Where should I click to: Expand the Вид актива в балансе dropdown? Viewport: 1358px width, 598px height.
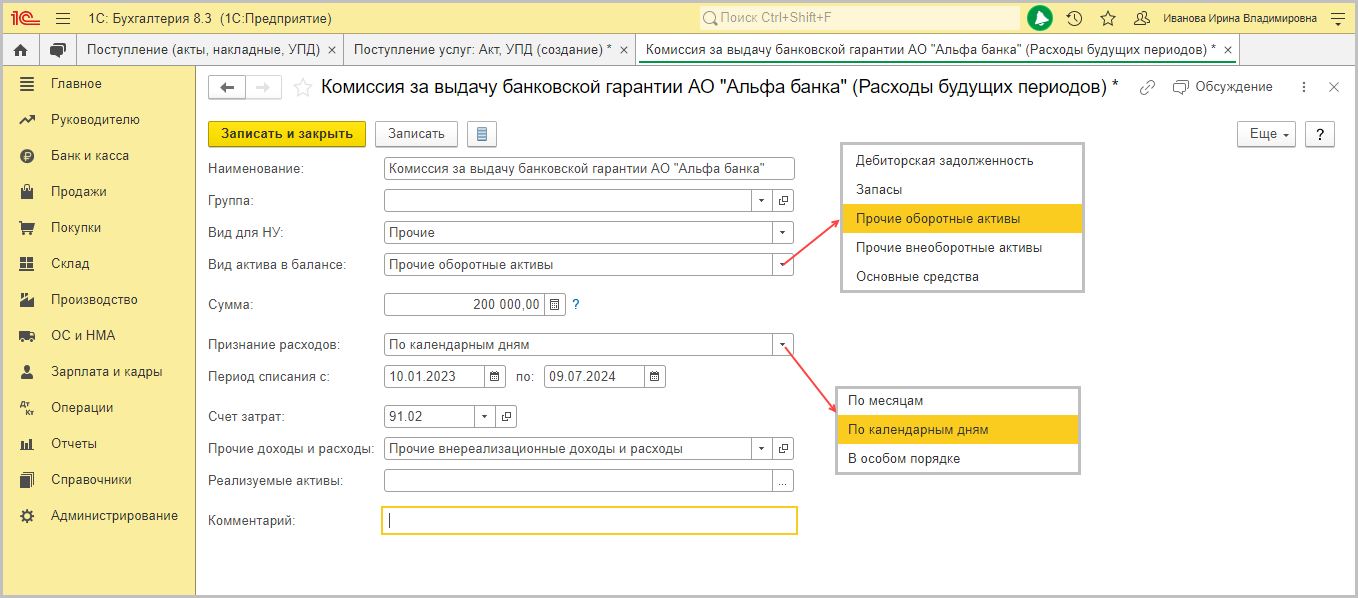(782, 265)
